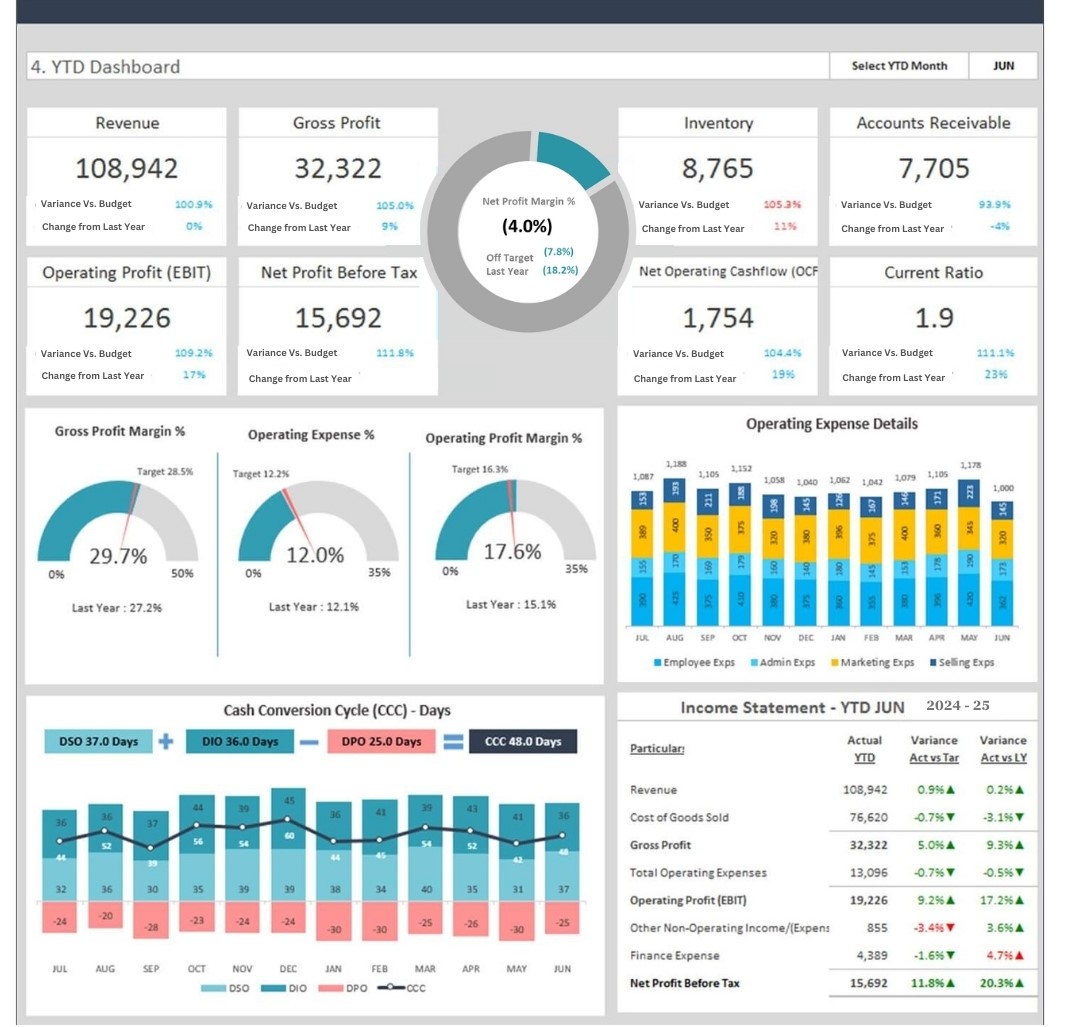Select the Revenue value 108,942 card
This screenshot has height=1027, width=1080.
tap(127, 168)
